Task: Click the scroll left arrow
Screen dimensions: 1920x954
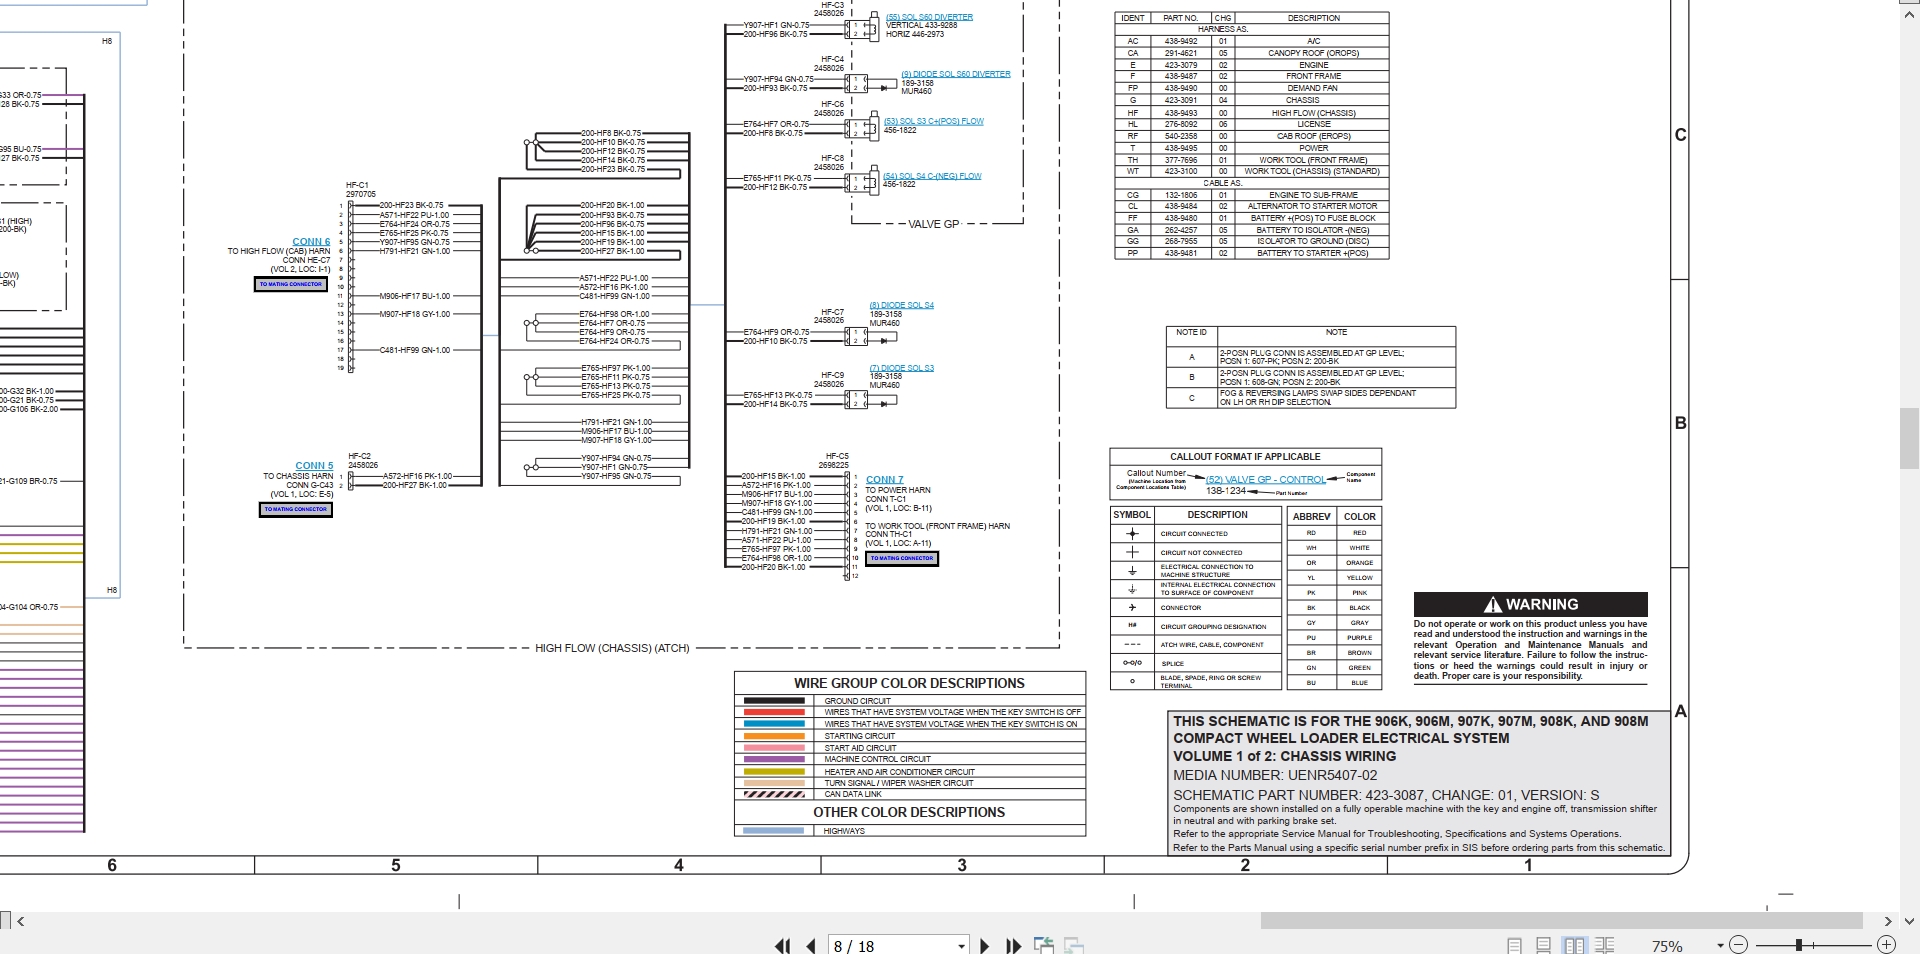Action: pyautogui.click(x=21, y=921)
